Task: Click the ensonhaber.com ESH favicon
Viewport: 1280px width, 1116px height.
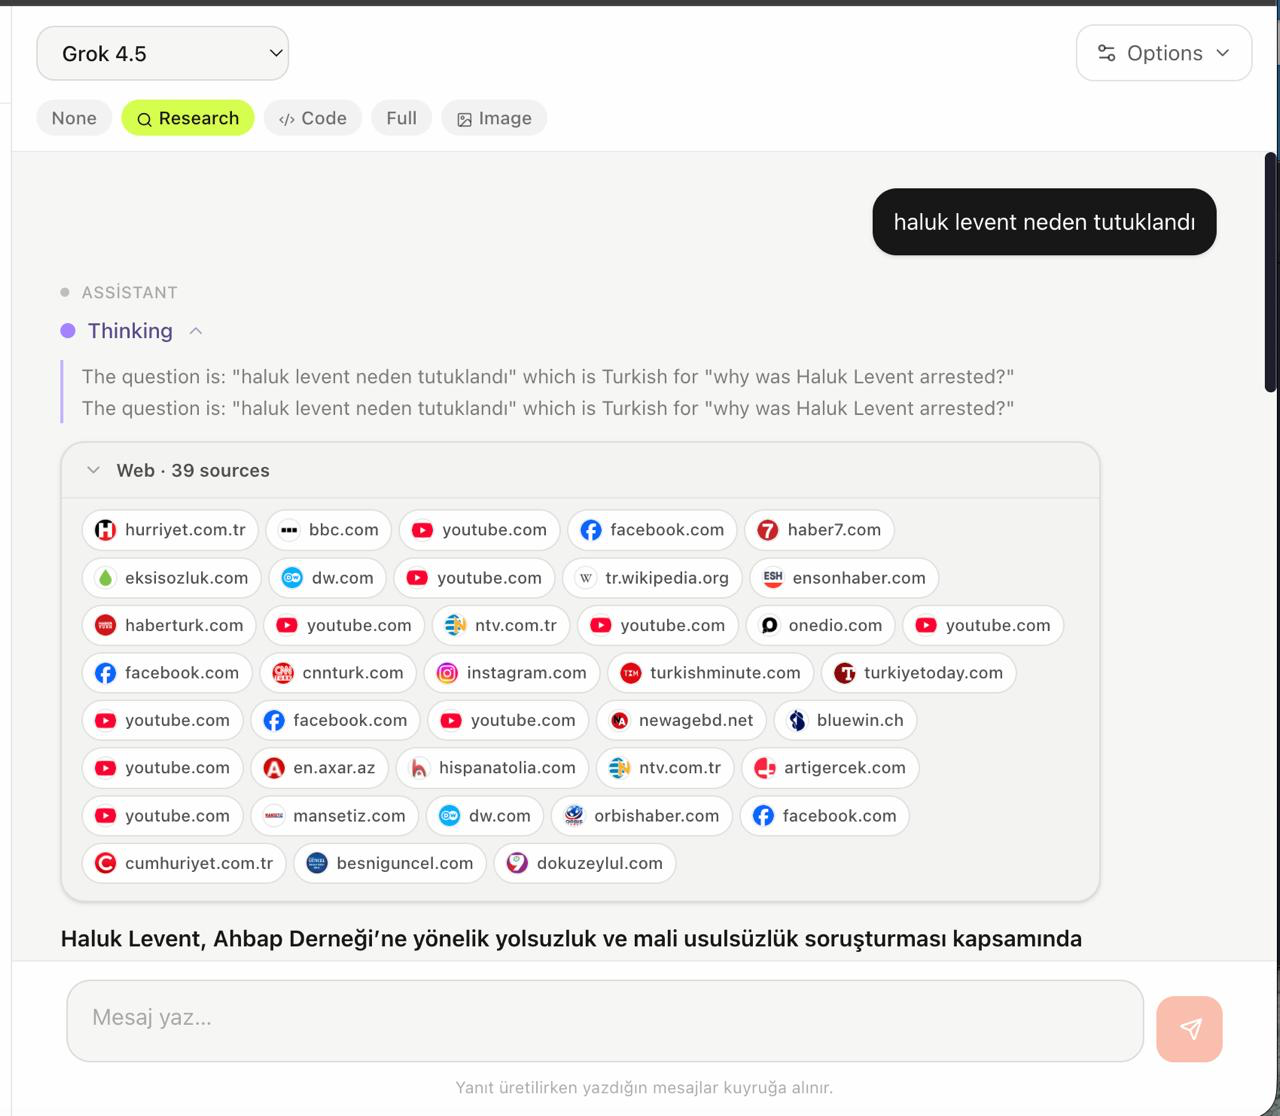Action: pos(773,578)
